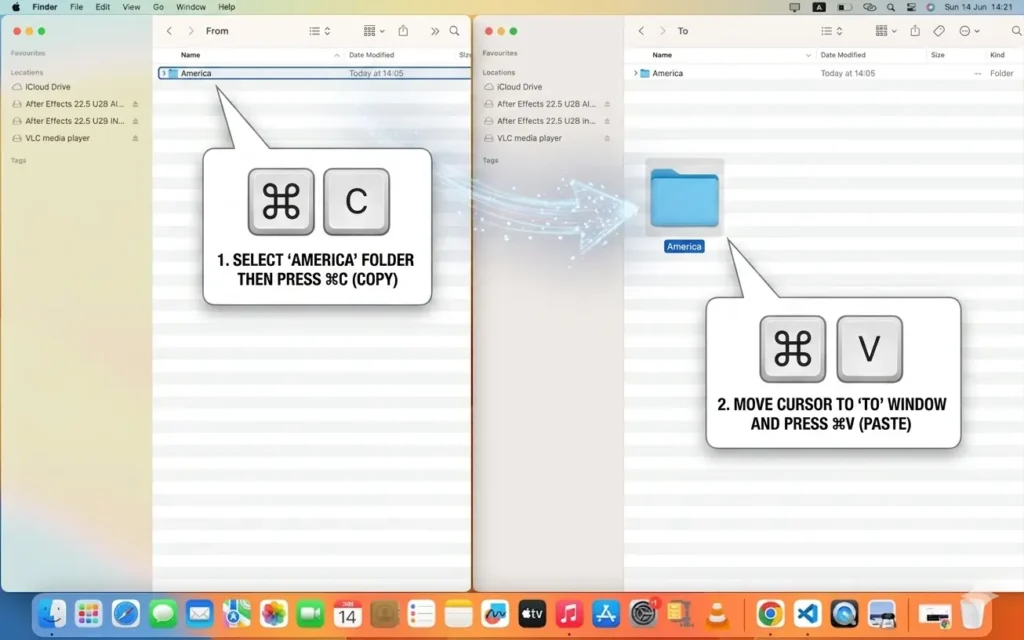
Task: Go forward in the From window
Action: (191, 31)
